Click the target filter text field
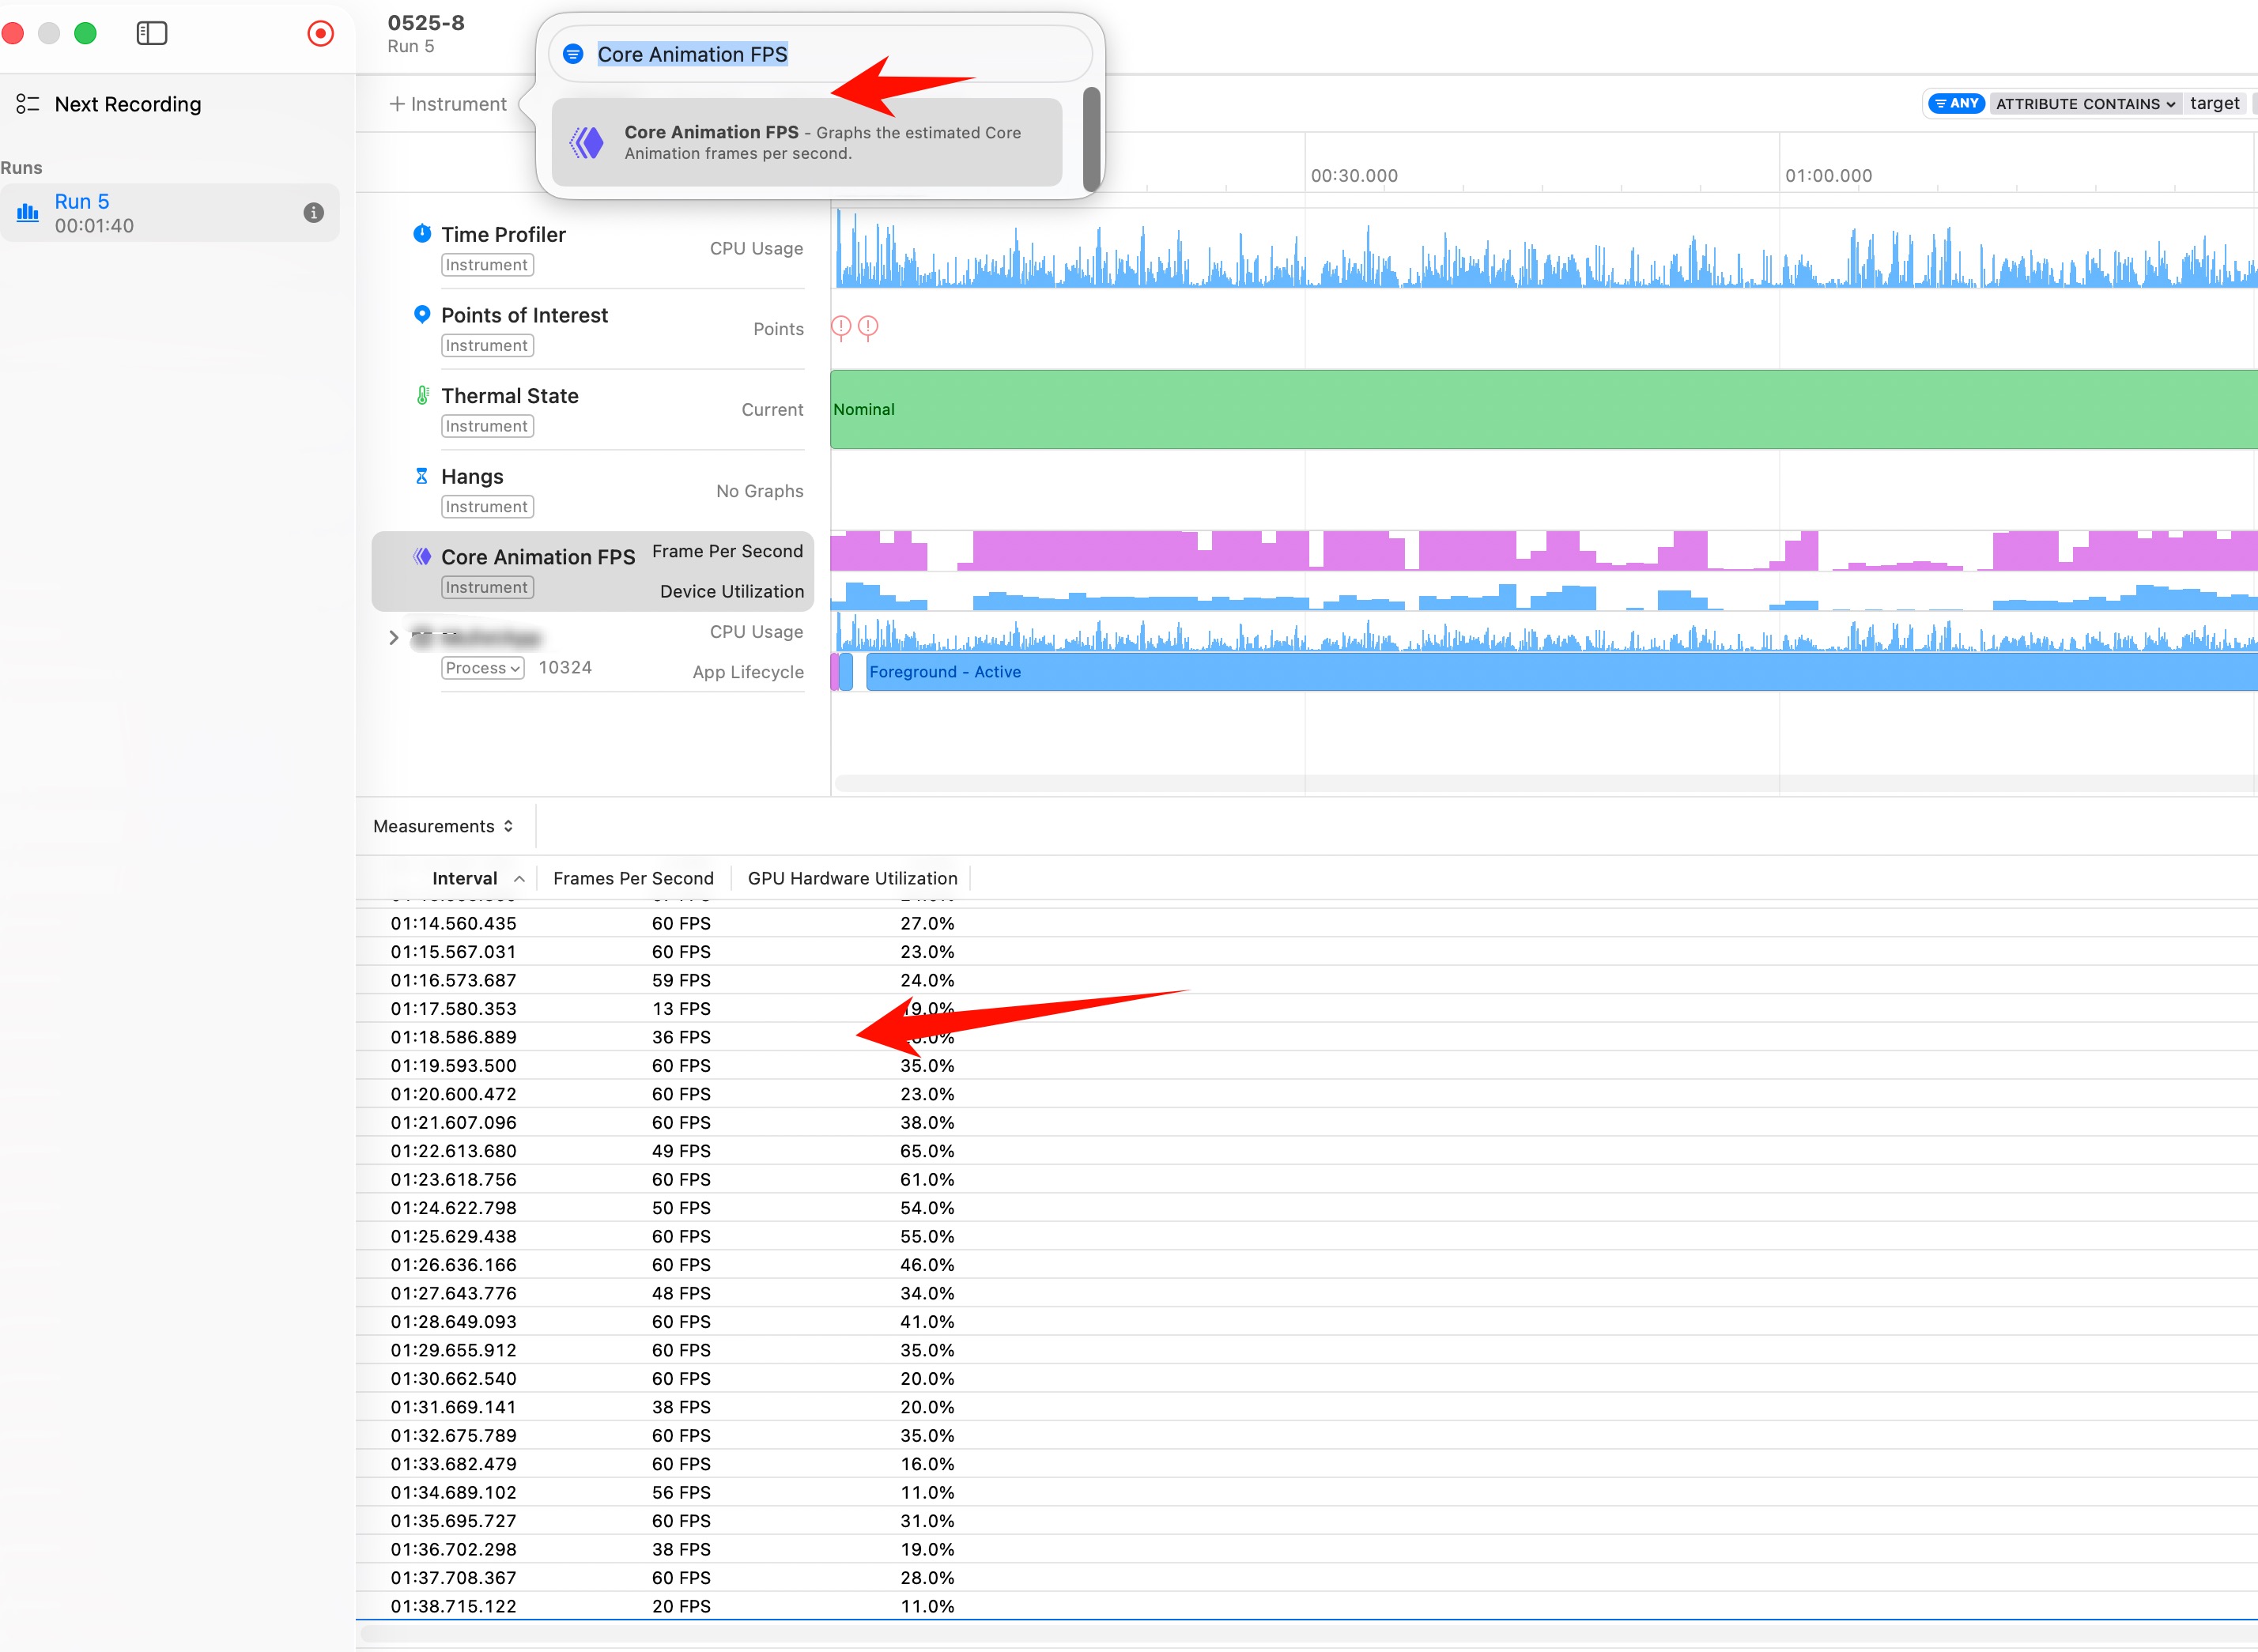 [x=2214, y=104]
